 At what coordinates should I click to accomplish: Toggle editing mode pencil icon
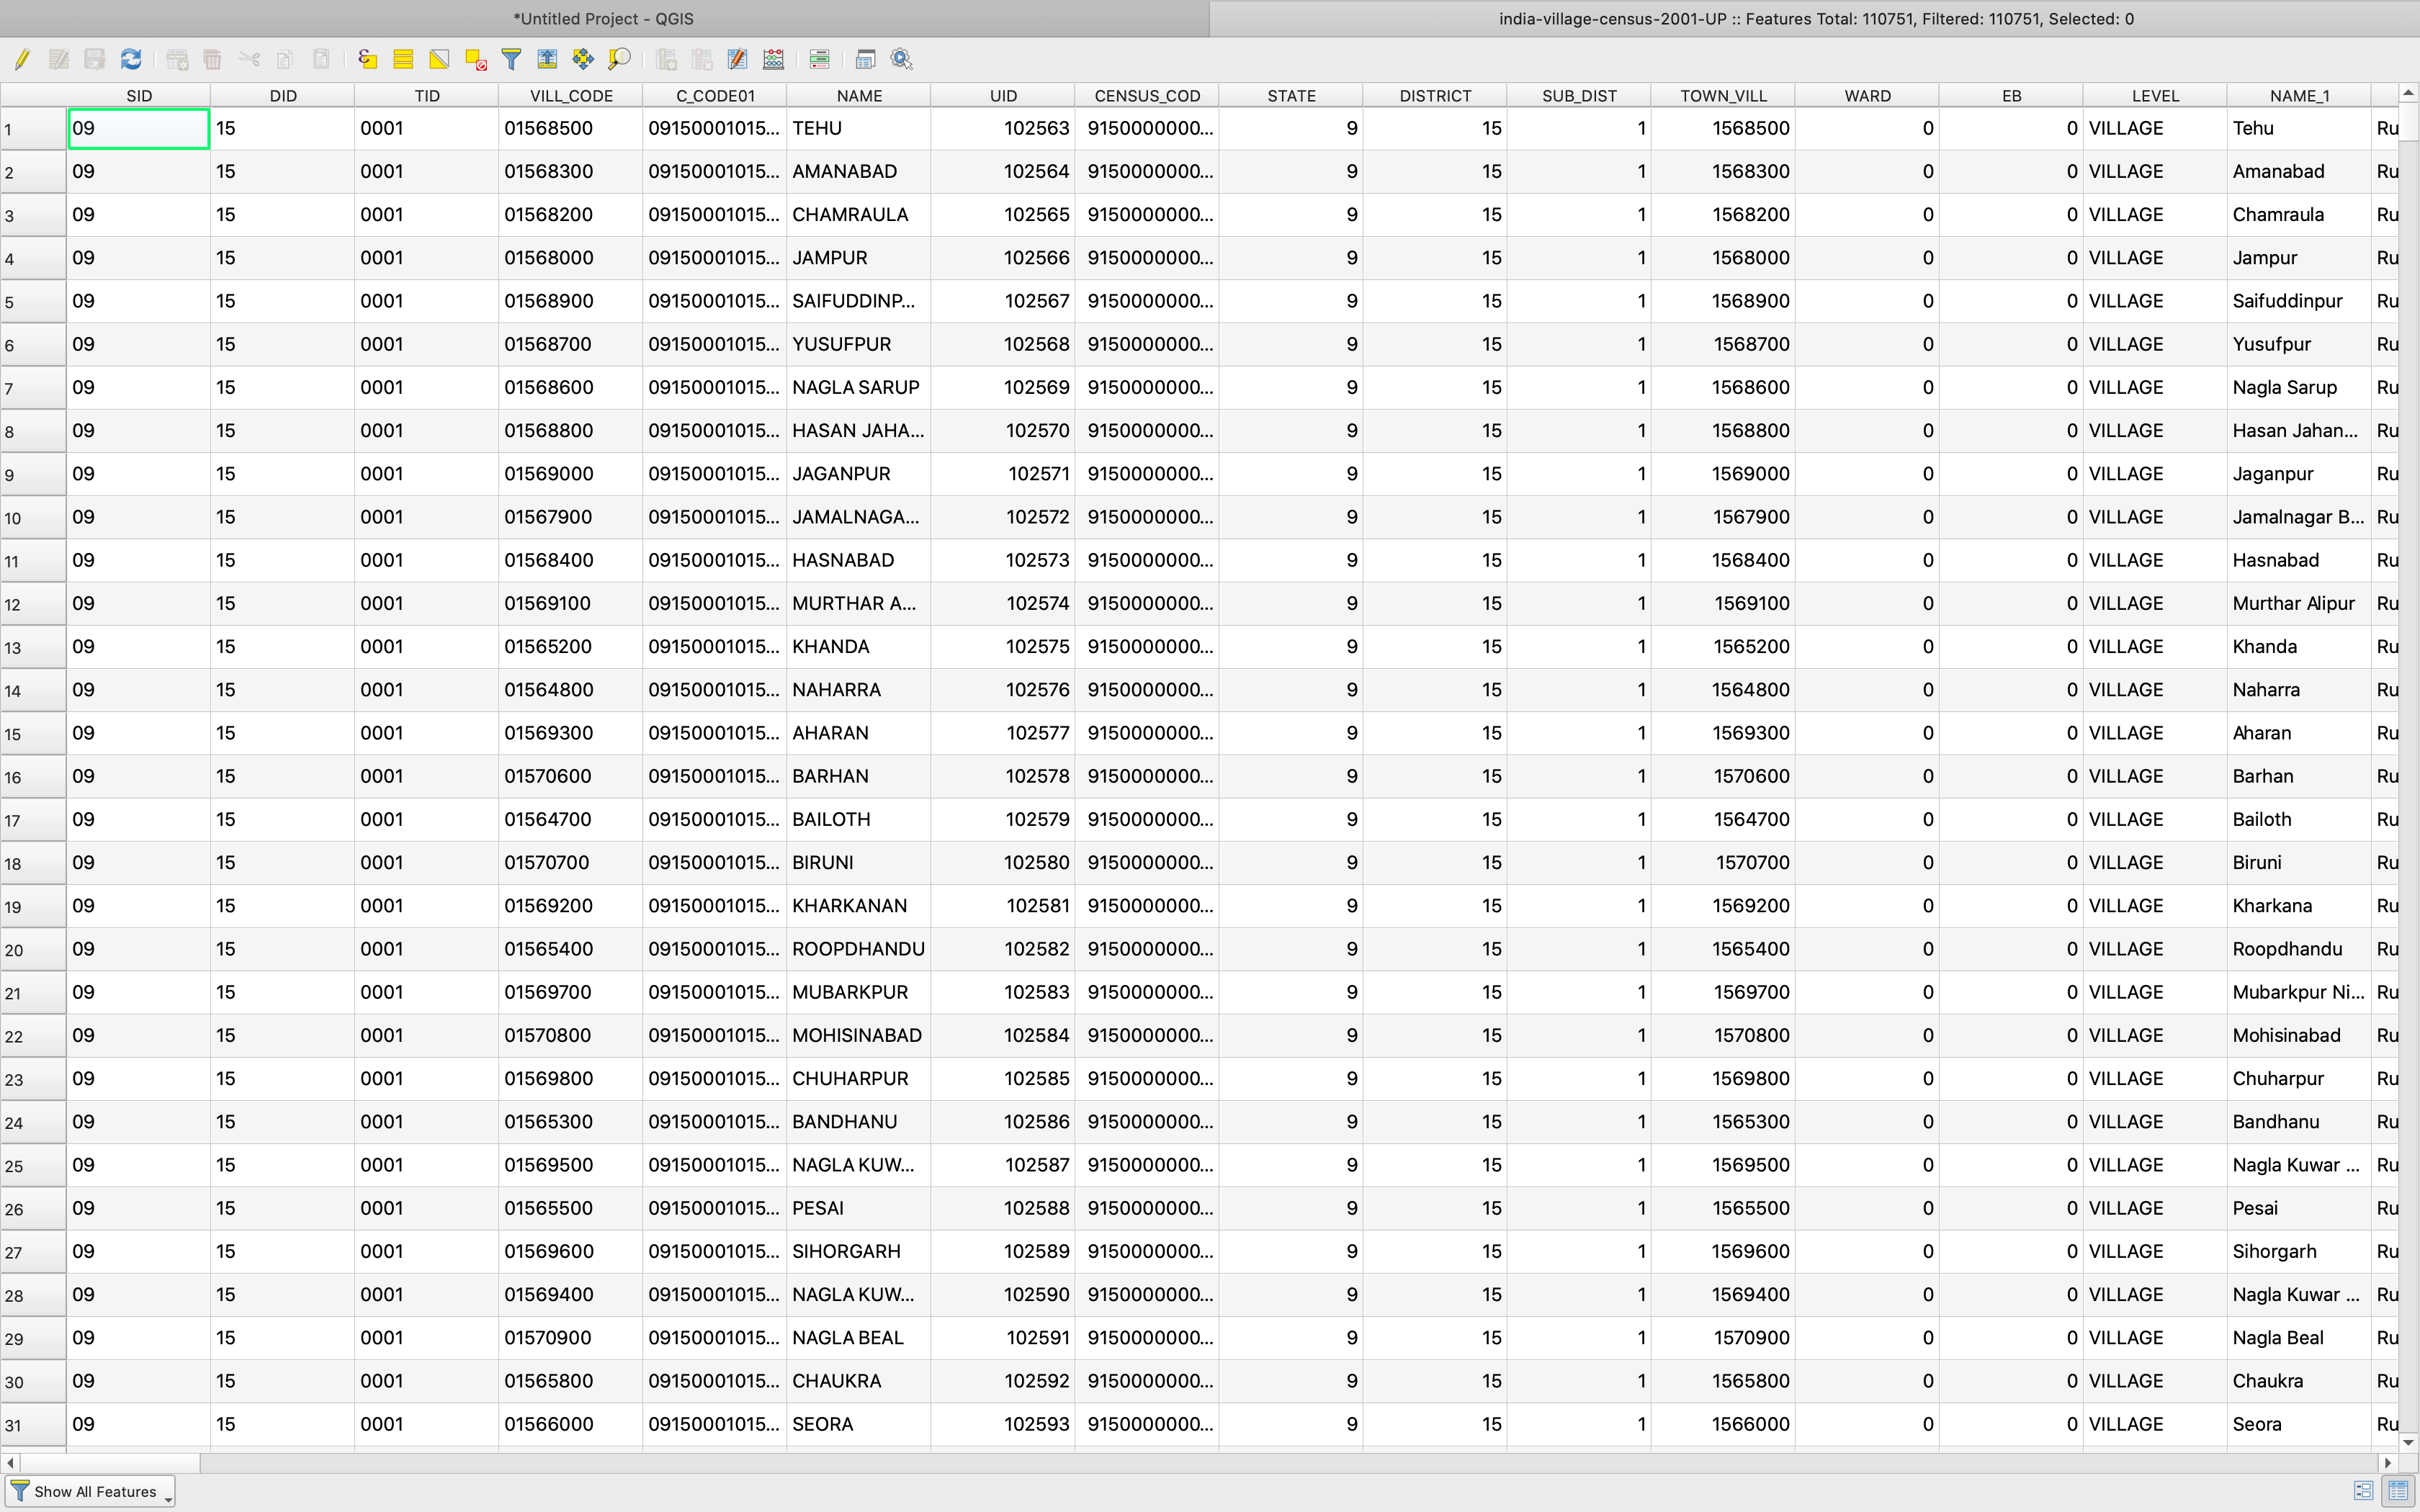[22, 59]
